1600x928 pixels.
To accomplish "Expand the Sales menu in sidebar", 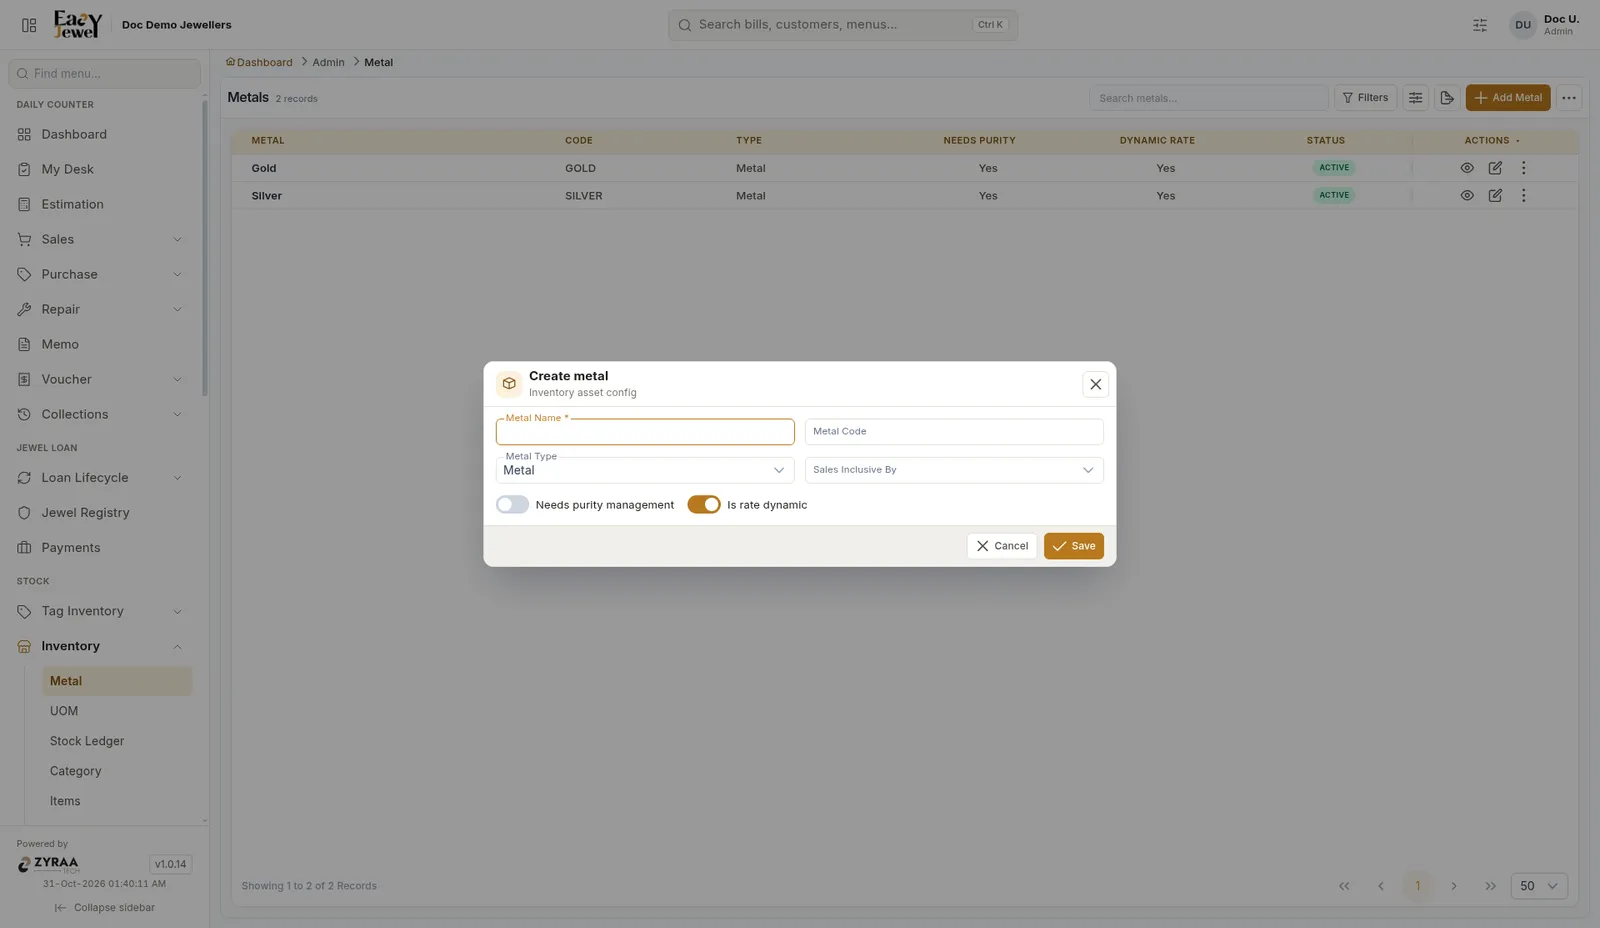I will pyautogui.click(x=100, y=239).
